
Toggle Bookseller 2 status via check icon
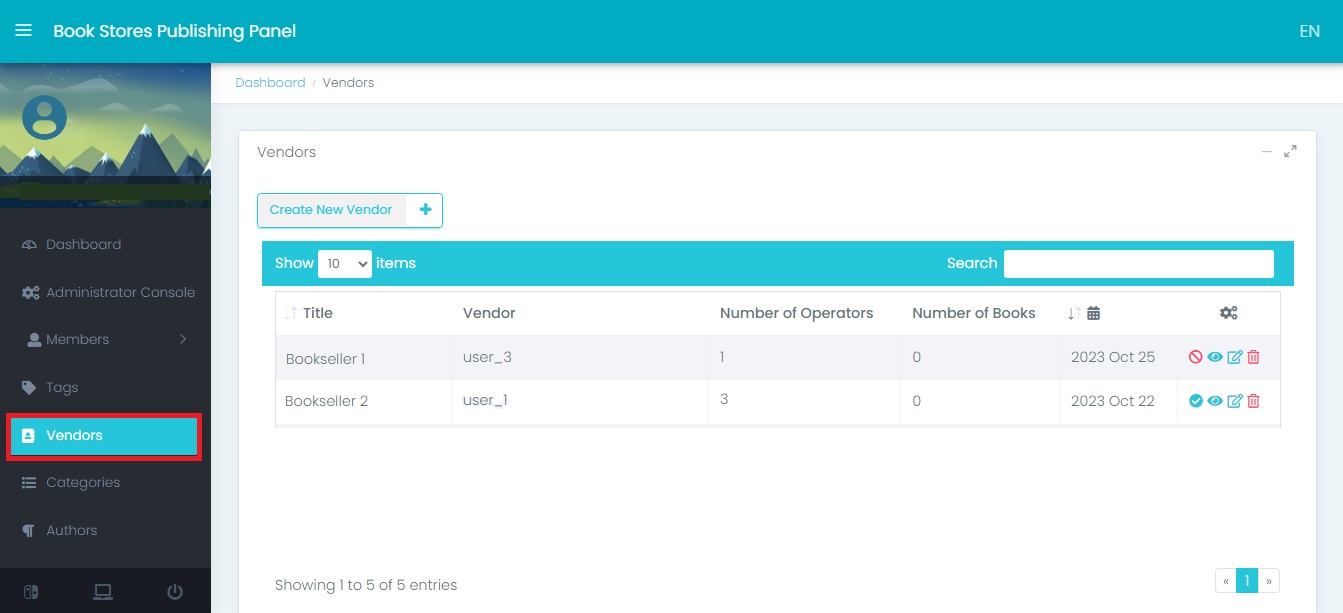click(1195, 401)
